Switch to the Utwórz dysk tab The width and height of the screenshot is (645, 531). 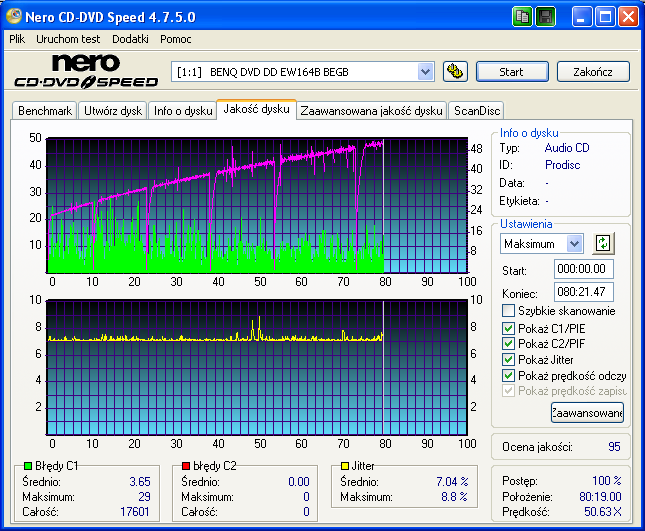[113, 111]
